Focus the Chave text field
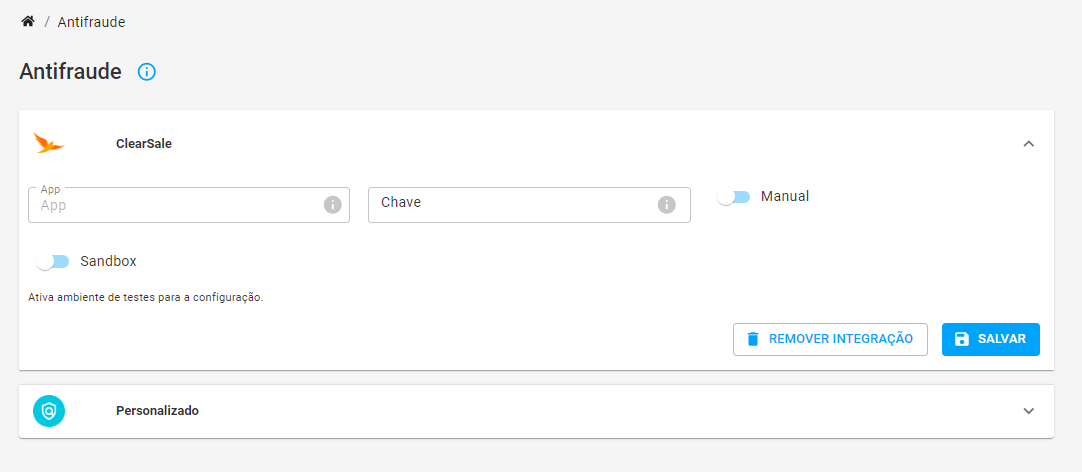 529,205
